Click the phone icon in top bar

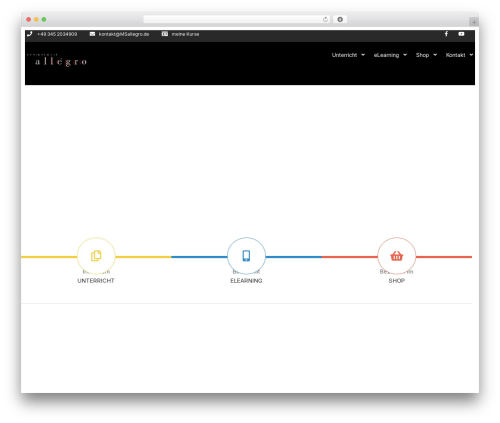(x=30, y=34)
